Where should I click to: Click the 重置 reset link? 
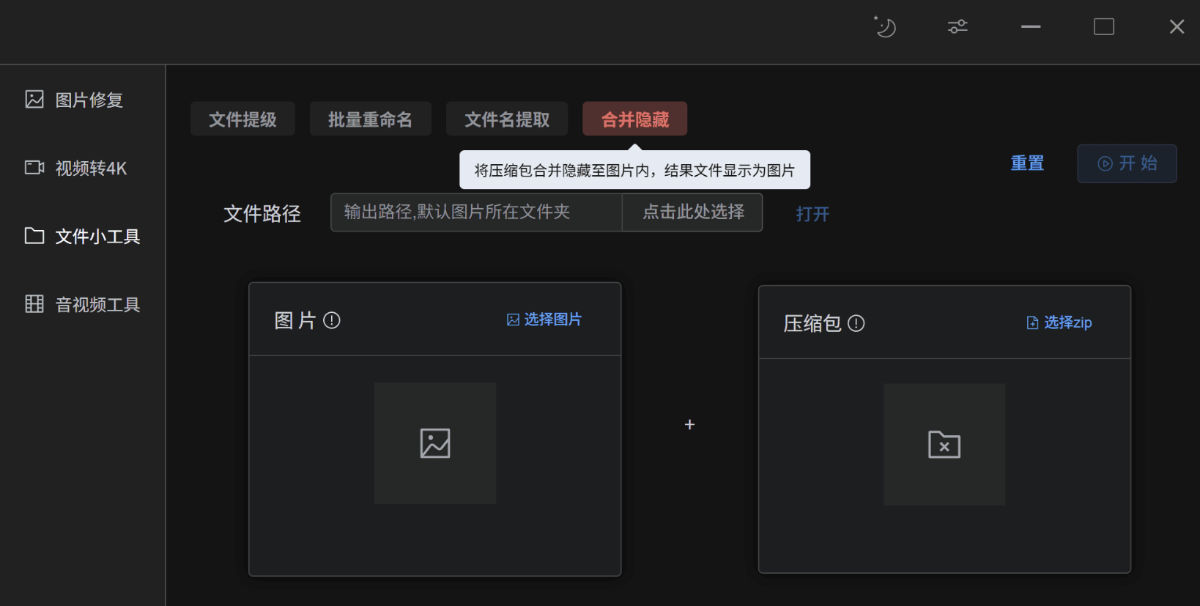1027,164
